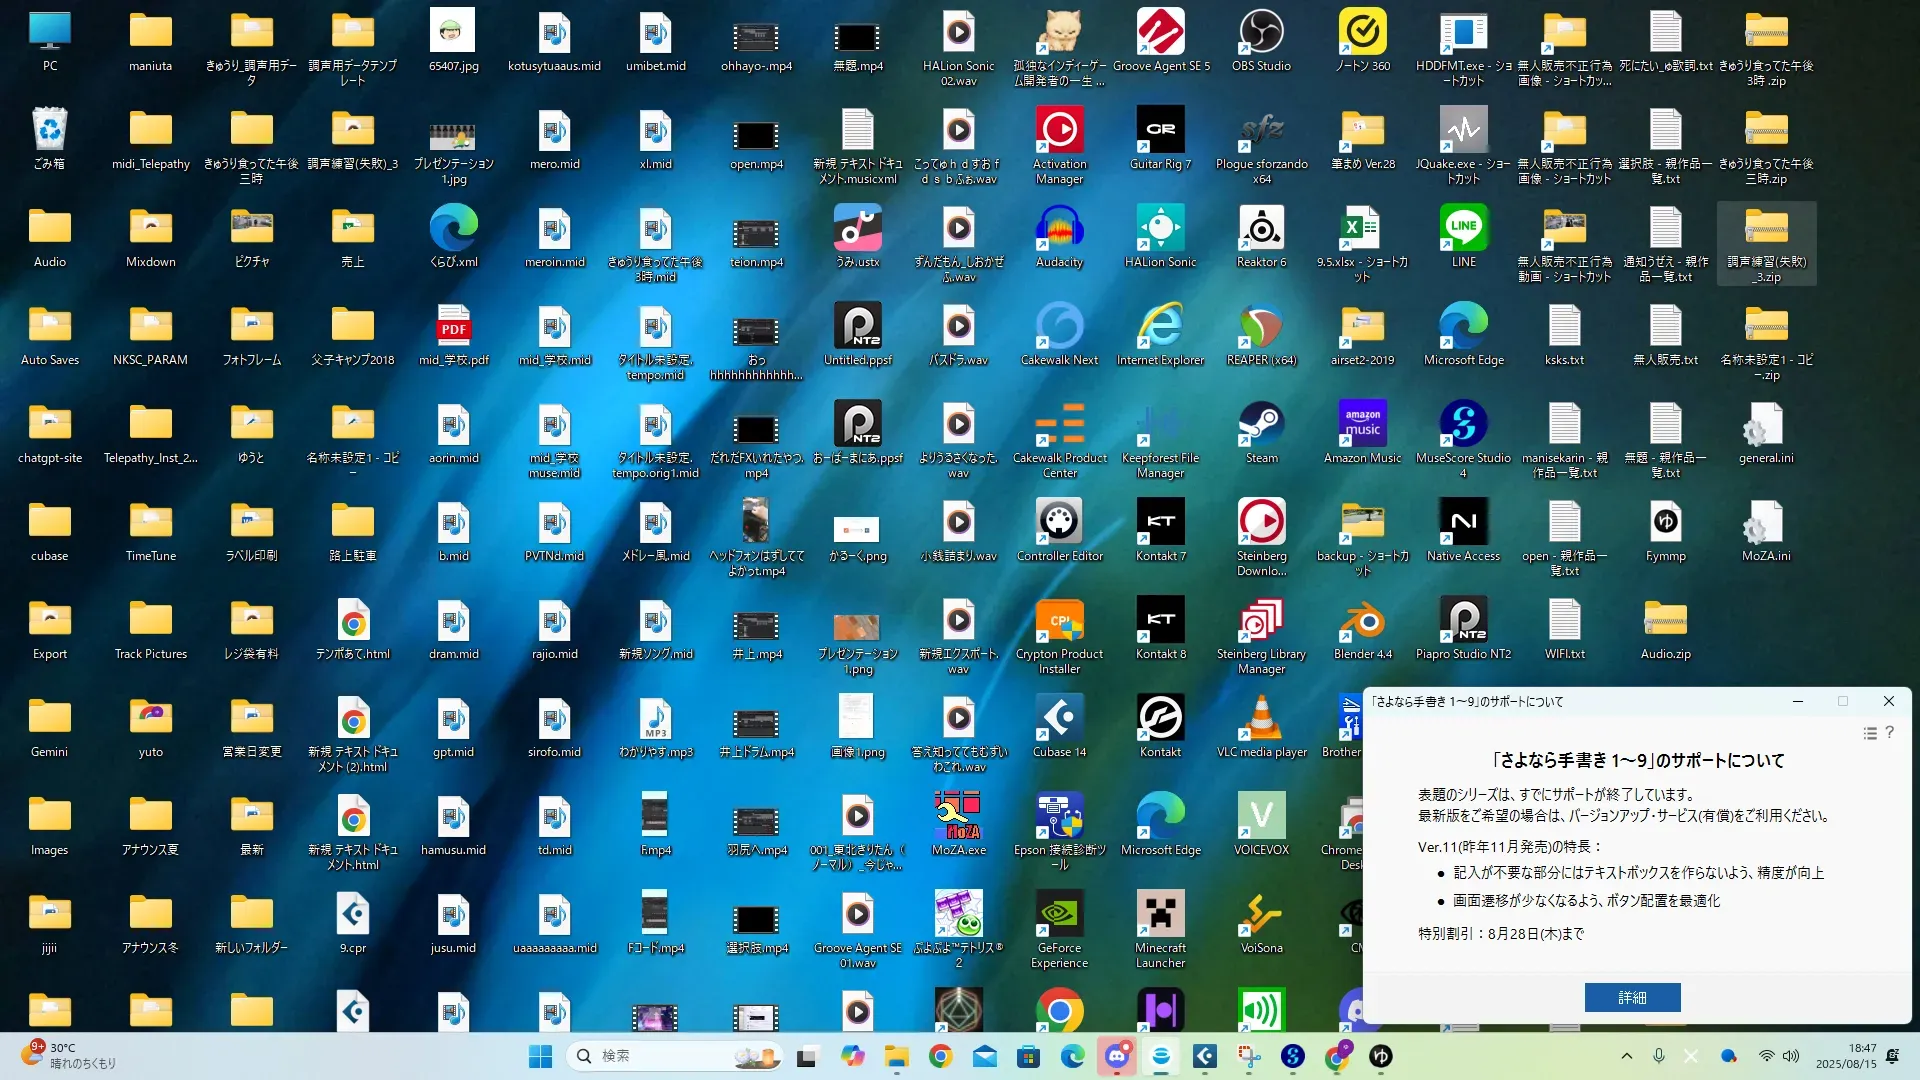
Task: Open the help question mark in dialog
Action: tap(1889, 732)
